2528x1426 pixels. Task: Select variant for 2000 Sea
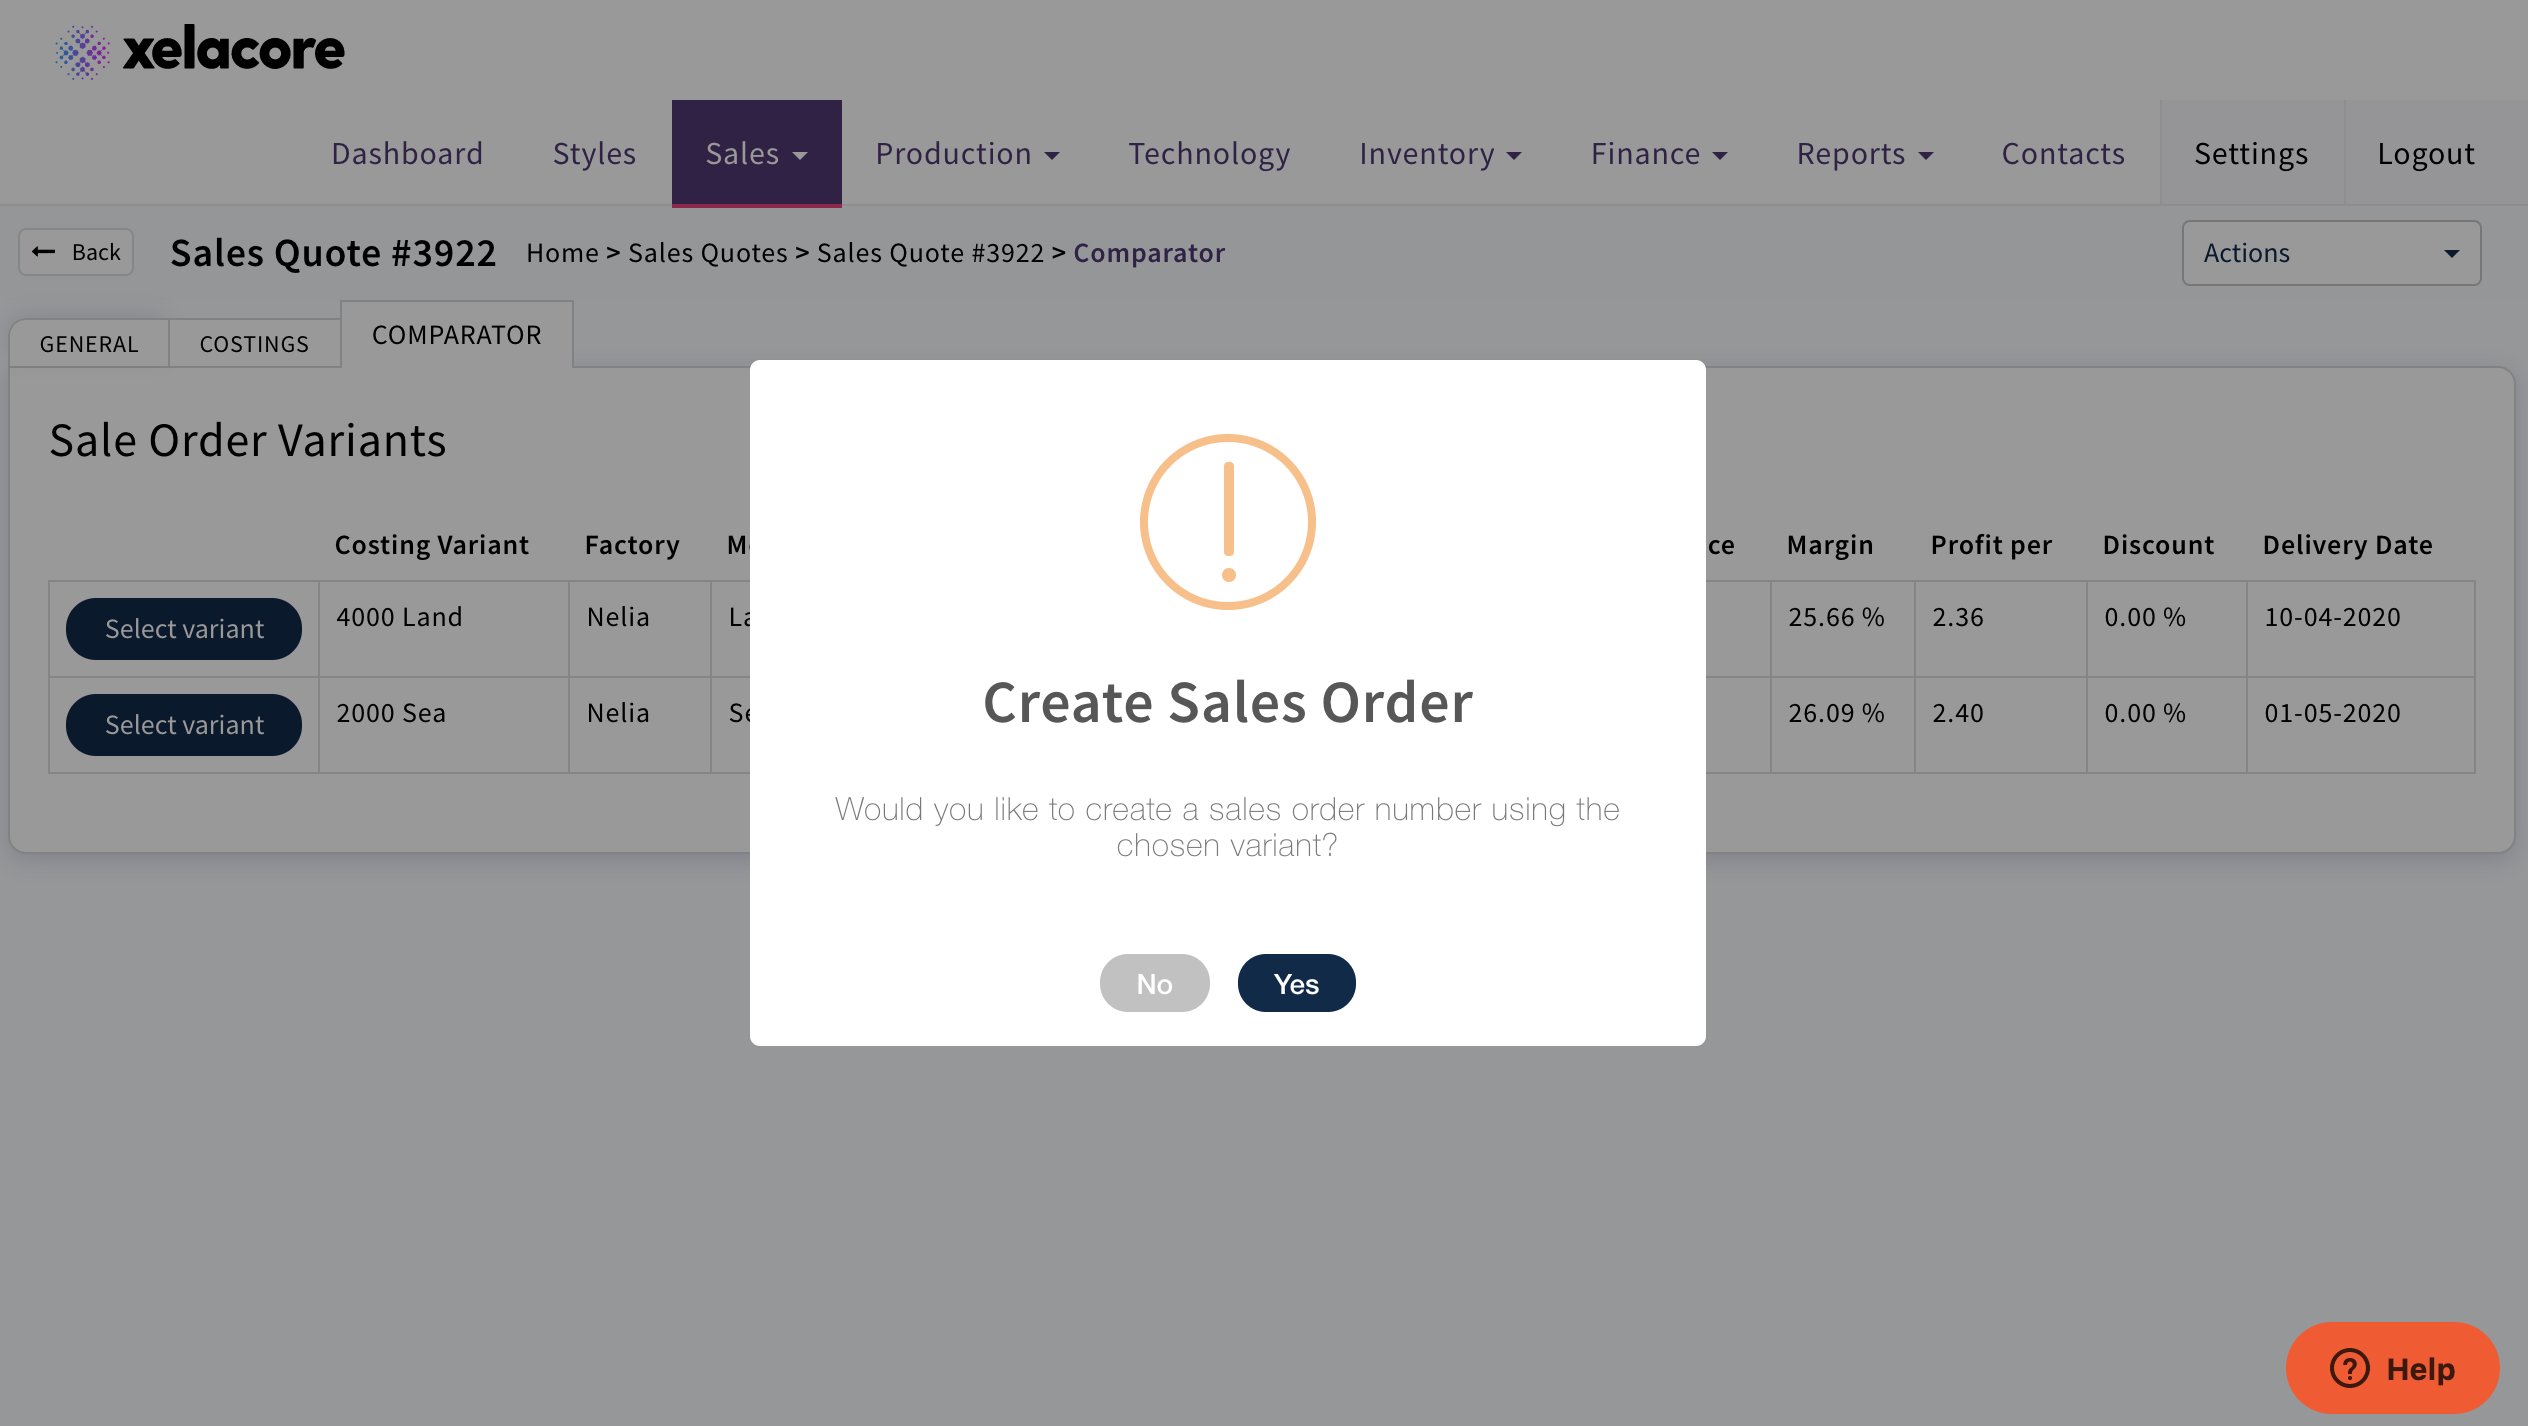(x=184, y=725)
